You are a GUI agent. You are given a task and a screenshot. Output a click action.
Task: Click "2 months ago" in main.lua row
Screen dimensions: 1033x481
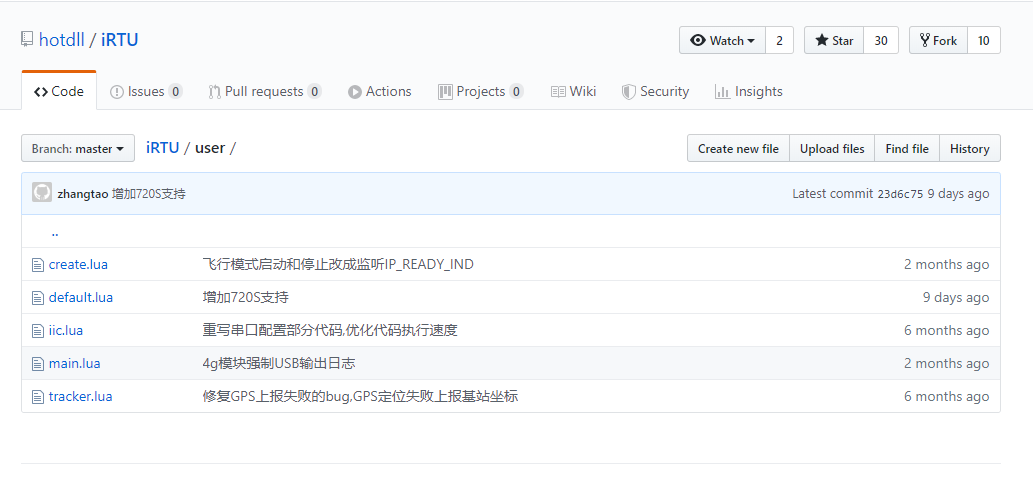947,364
